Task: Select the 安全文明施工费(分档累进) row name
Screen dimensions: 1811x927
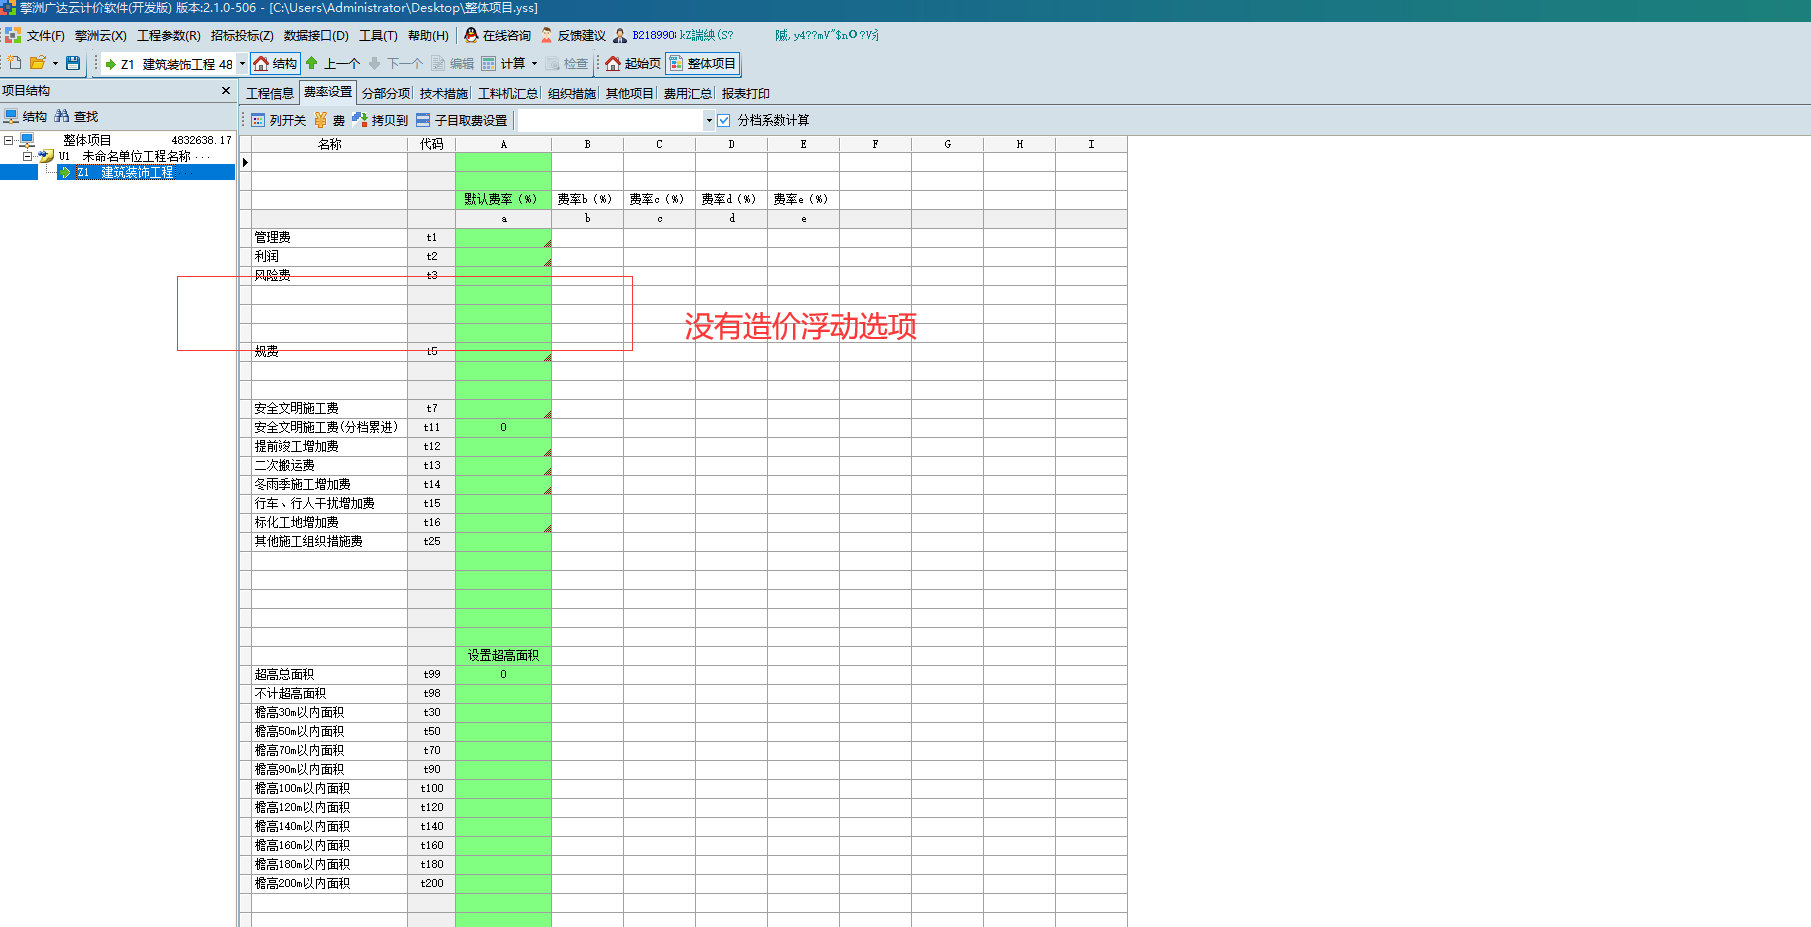Action: (x=329, y=428)
